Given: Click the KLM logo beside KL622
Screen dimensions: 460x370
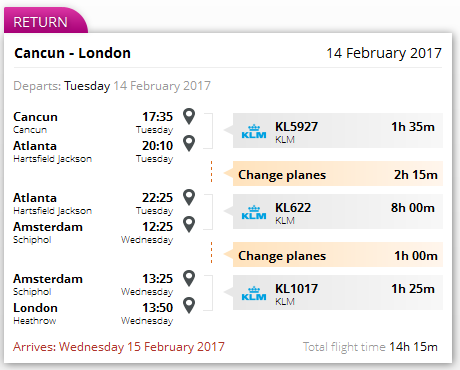Looking at the screenshot, I should [x=254, y=212].
